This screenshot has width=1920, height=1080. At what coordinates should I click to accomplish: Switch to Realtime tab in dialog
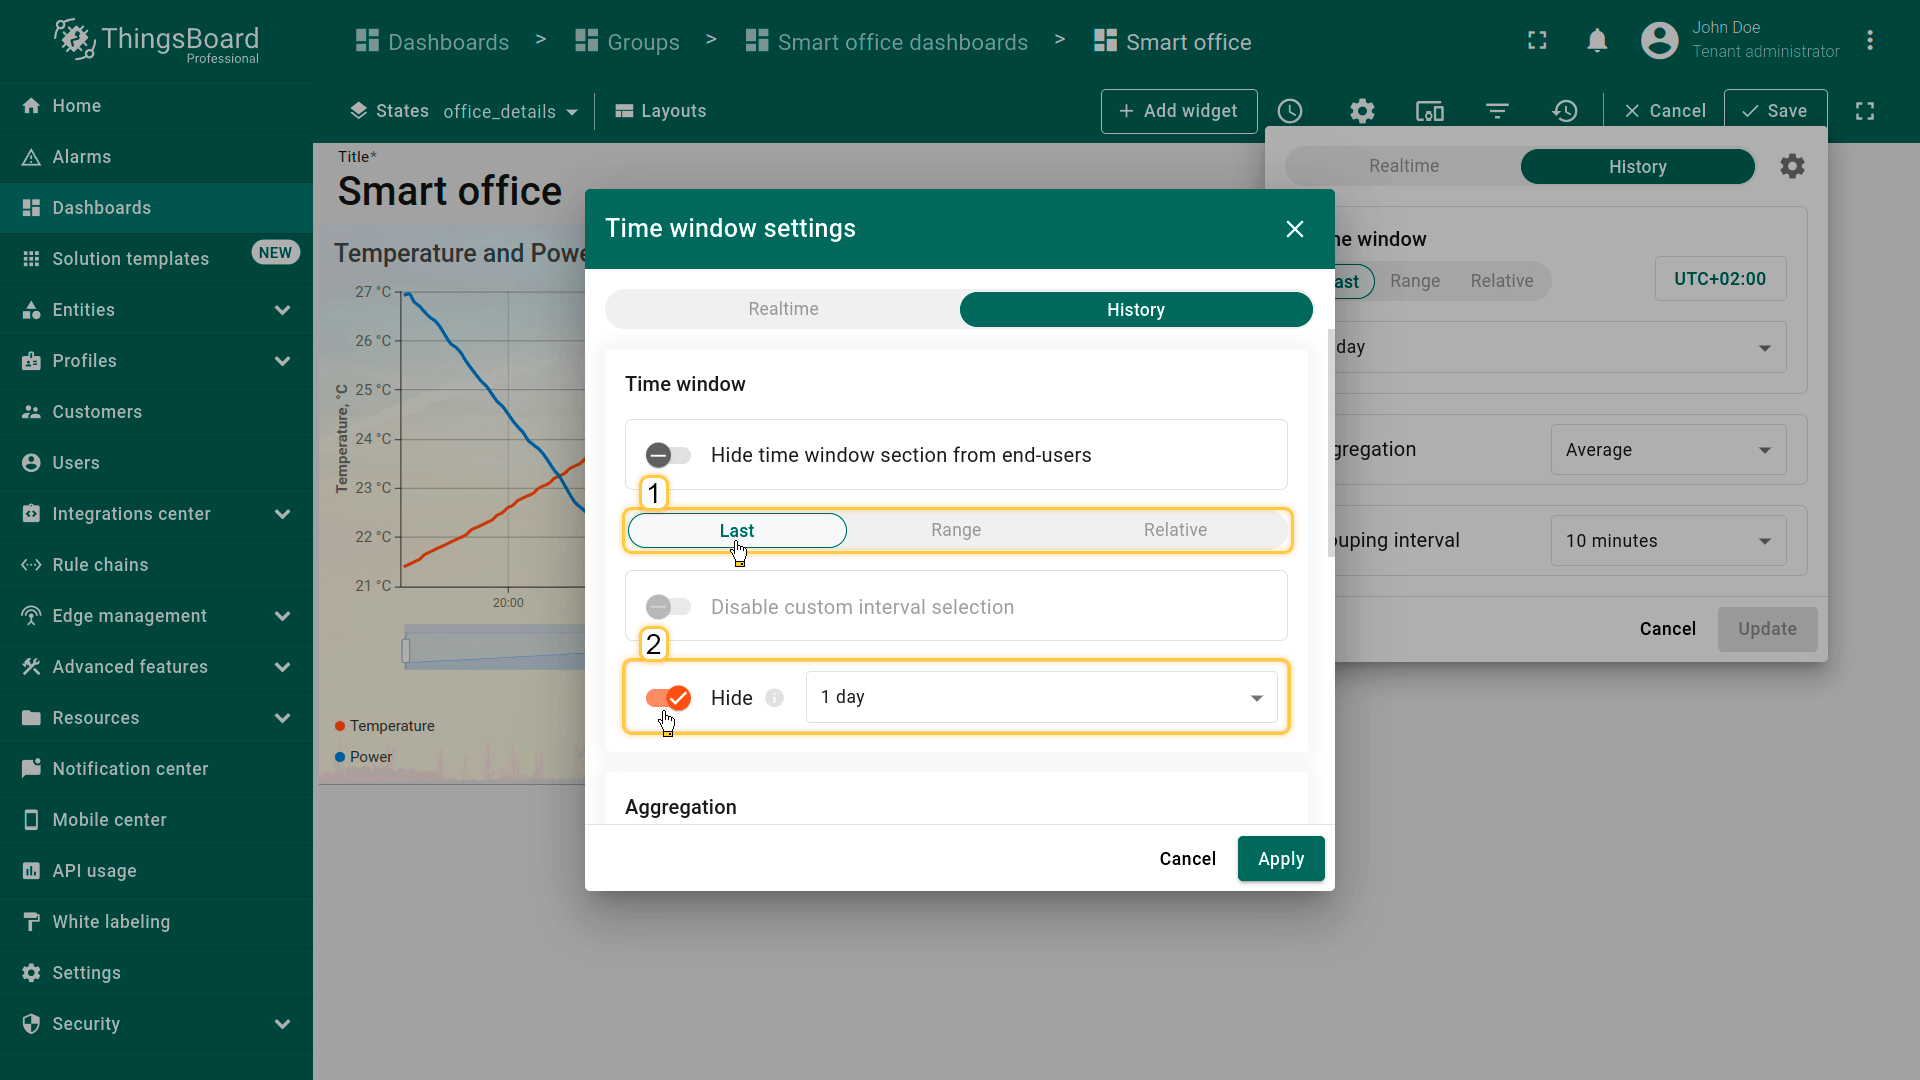[x=783, y=310]
